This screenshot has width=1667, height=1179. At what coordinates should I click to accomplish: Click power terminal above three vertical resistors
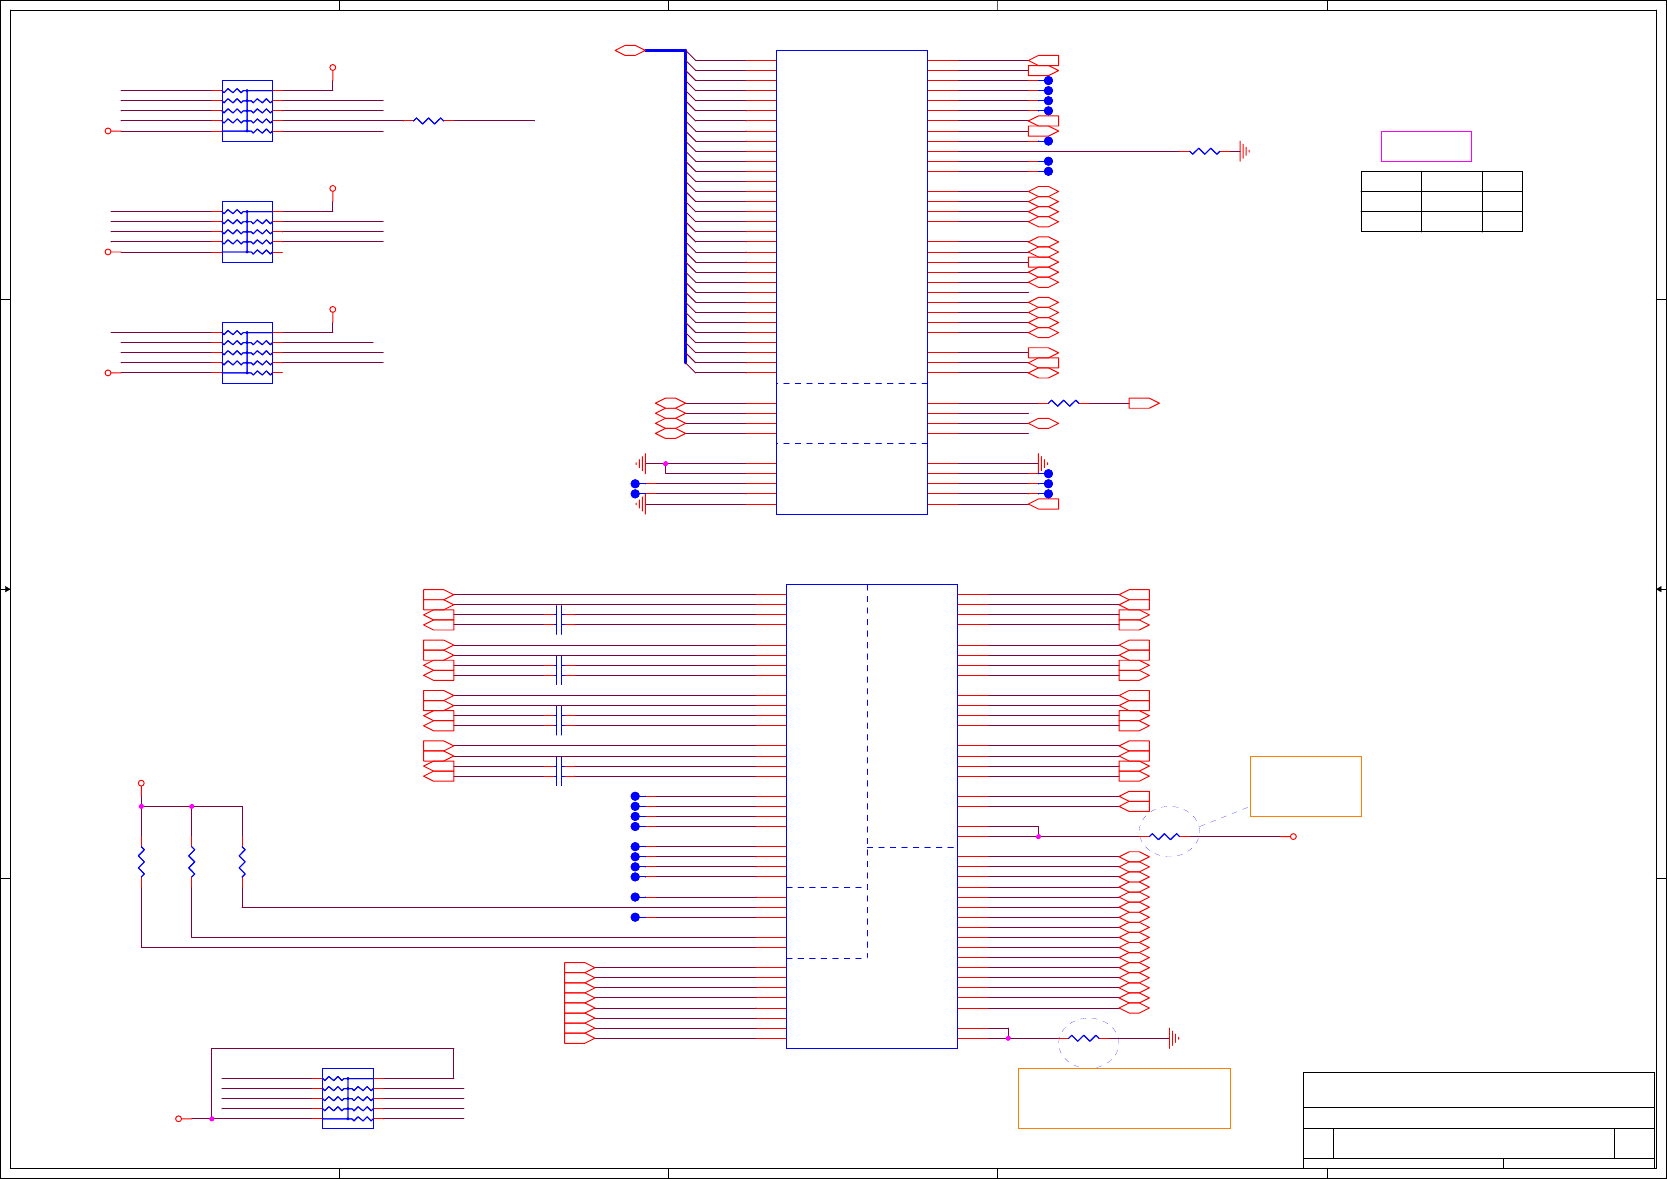[141, 783]
